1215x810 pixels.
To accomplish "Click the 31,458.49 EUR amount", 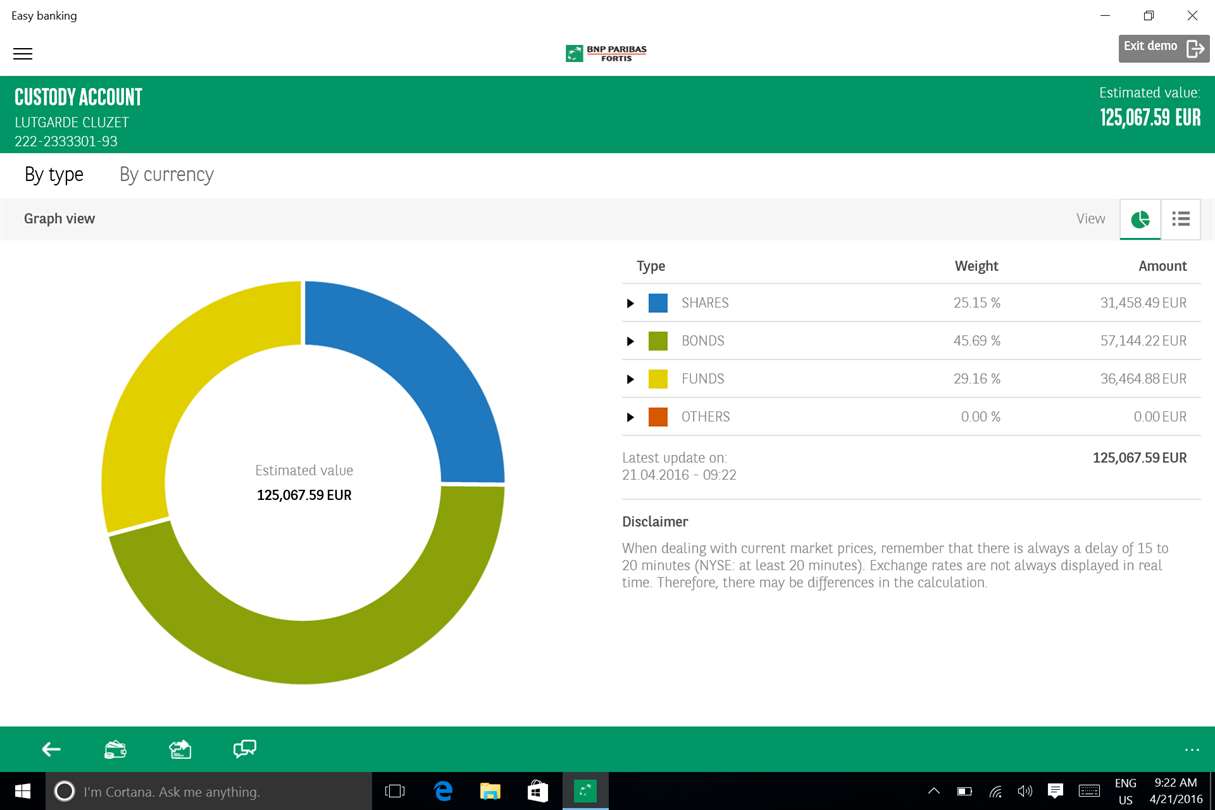I will click(1144, 303).
